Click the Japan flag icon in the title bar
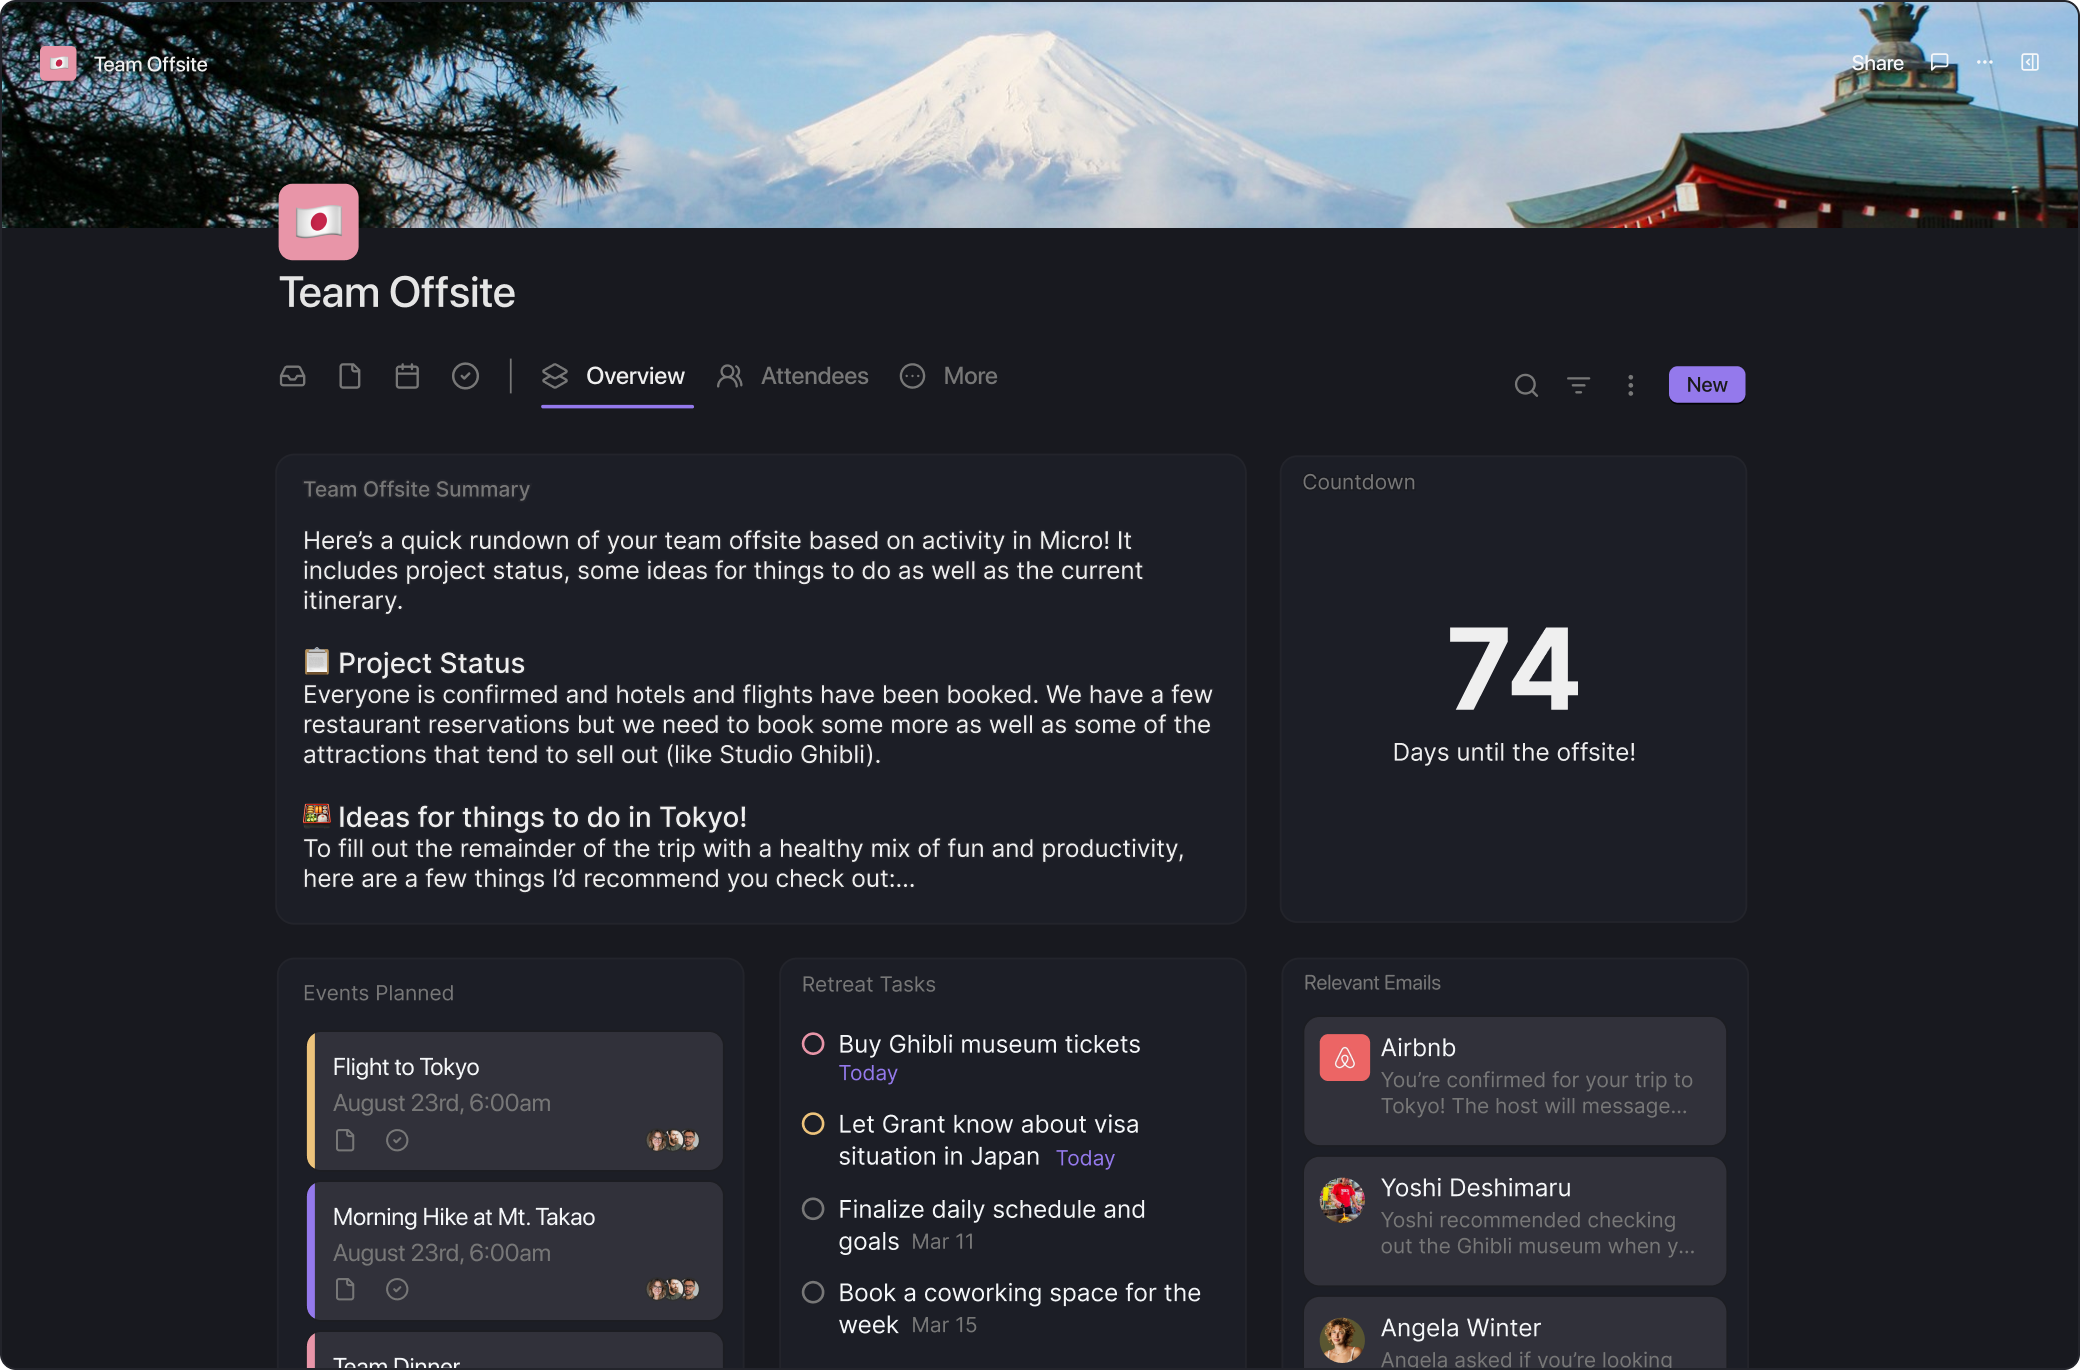The image size is (2080, 1370). pos(58,63)
